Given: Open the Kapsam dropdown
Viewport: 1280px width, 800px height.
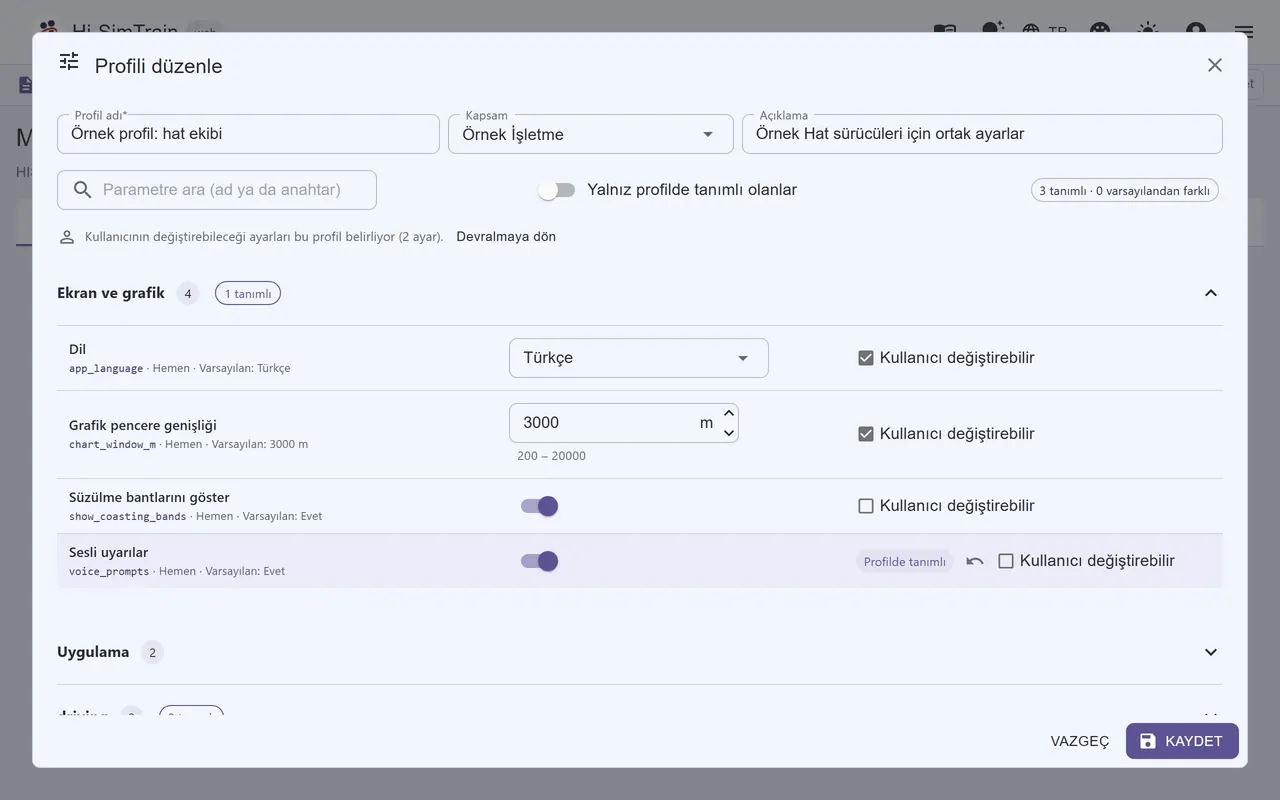Looking at the screenshot, I should (x=591, y=134).
